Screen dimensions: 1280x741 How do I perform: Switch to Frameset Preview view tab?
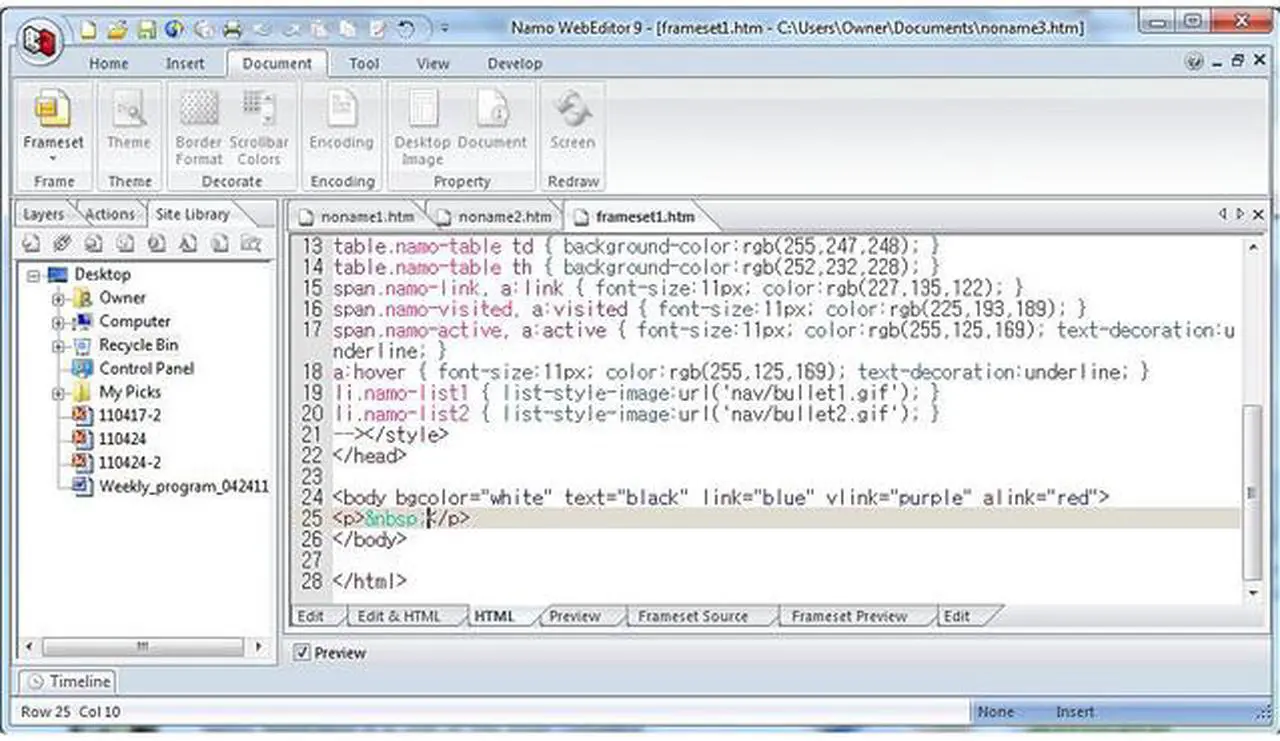click(849, 616)
